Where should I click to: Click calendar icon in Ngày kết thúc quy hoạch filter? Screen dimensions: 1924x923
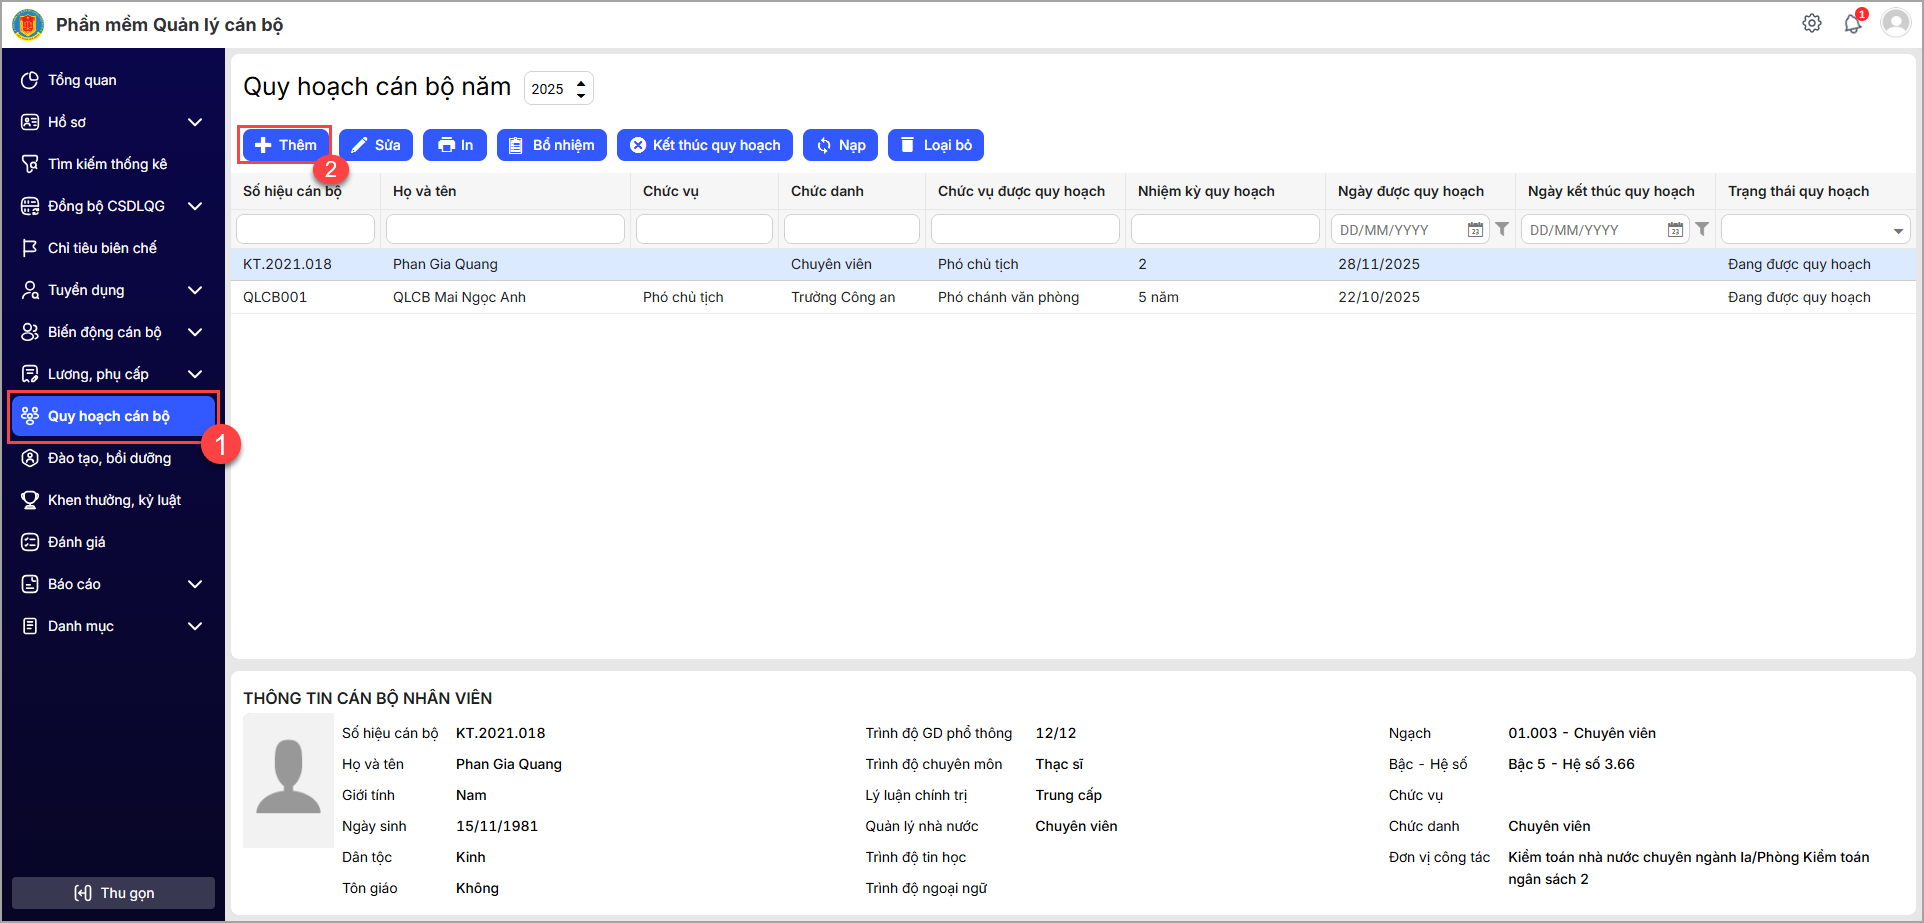[x=1675, y=230]
